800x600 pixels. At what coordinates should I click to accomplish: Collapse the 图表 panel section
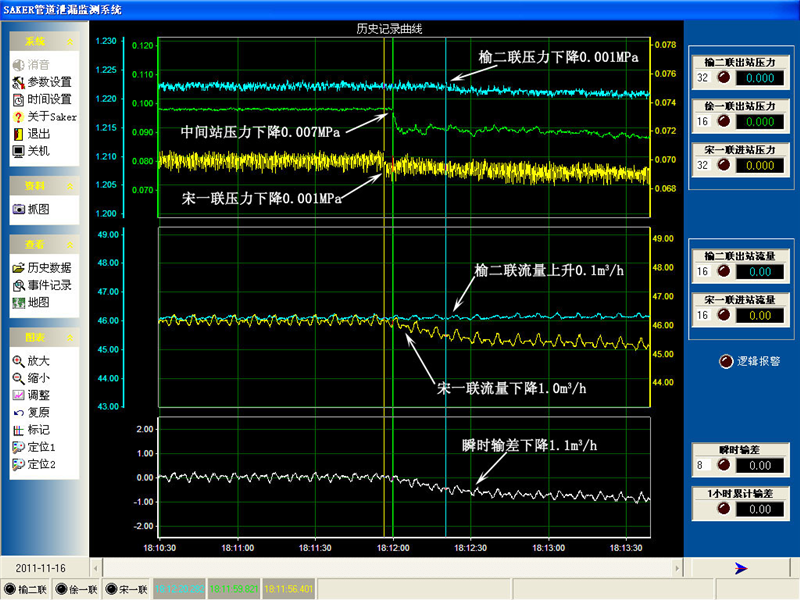click(x=69, y=338)
